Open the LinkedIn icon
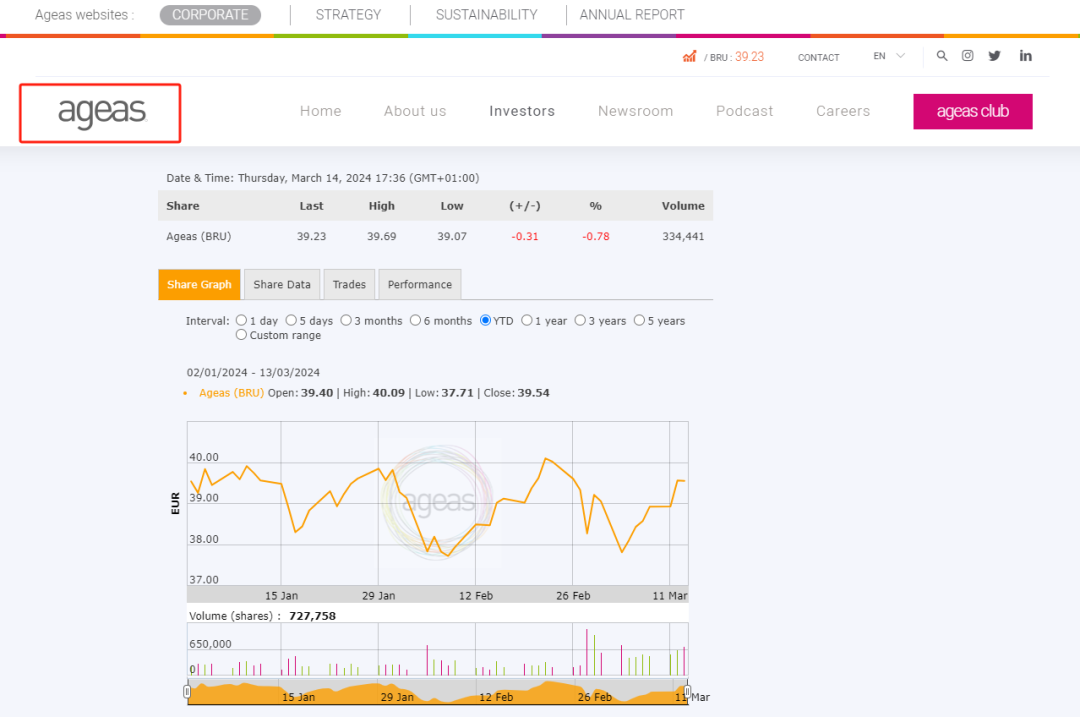This screenshot has width=1080, height=717. (1026, 56)
